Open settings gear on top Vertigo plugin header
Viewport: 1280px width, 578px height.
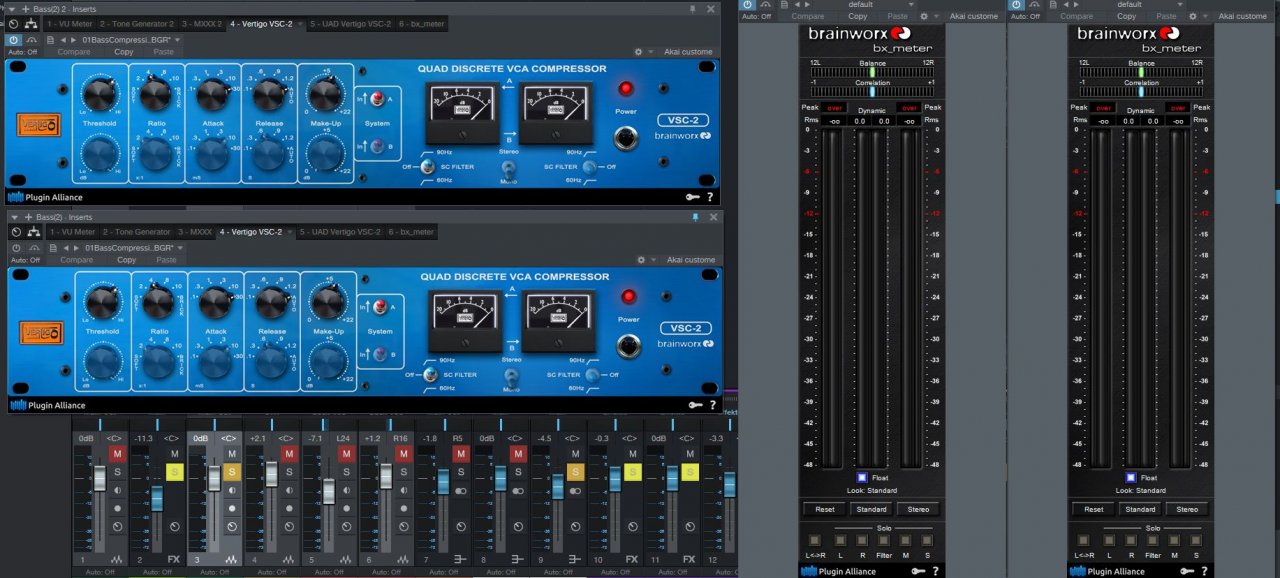pyautogui.click(x=638, y=52)
